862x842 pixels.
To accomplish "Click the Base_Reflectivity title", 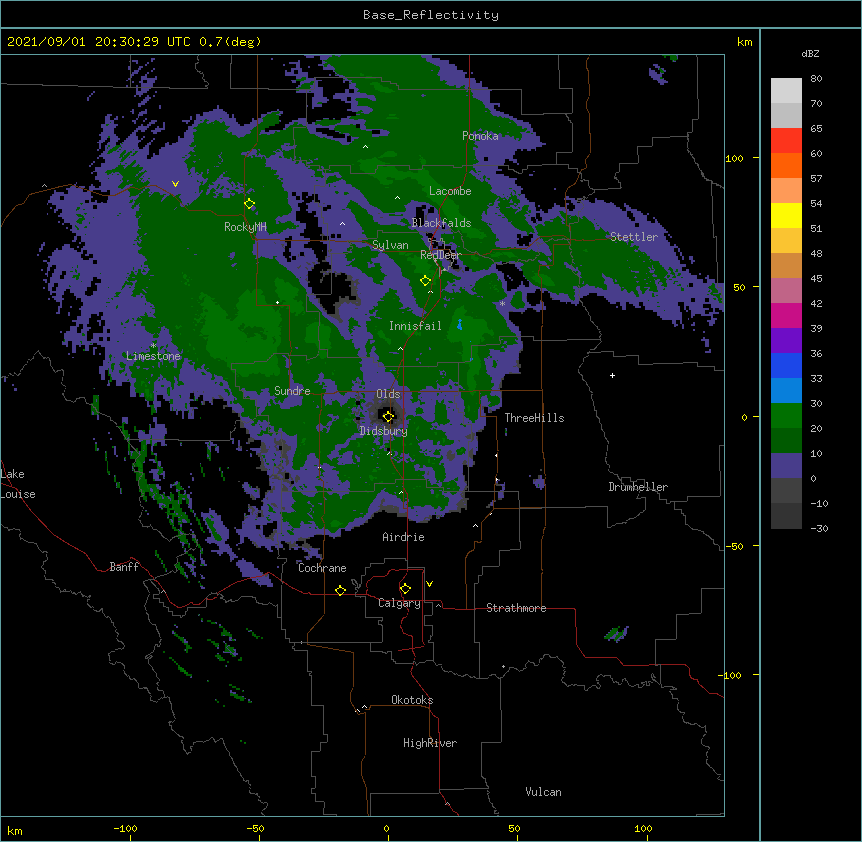I will click(431, 15).
